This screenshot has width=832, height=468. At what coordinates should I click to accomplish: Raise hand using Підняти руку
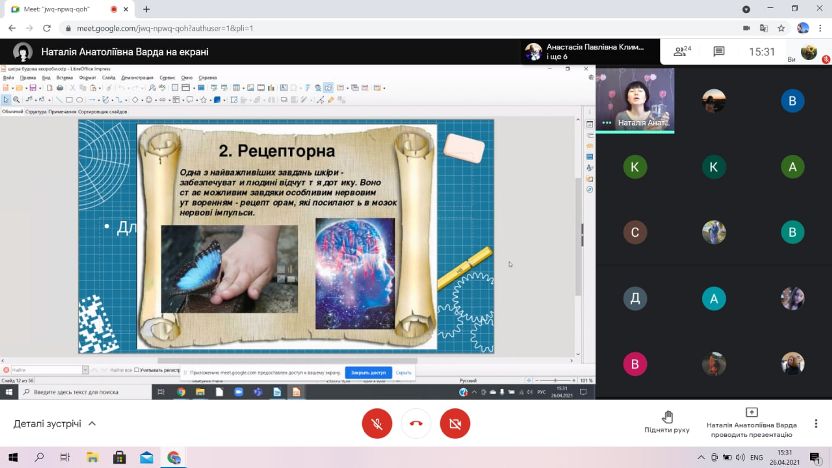[667, 421]
